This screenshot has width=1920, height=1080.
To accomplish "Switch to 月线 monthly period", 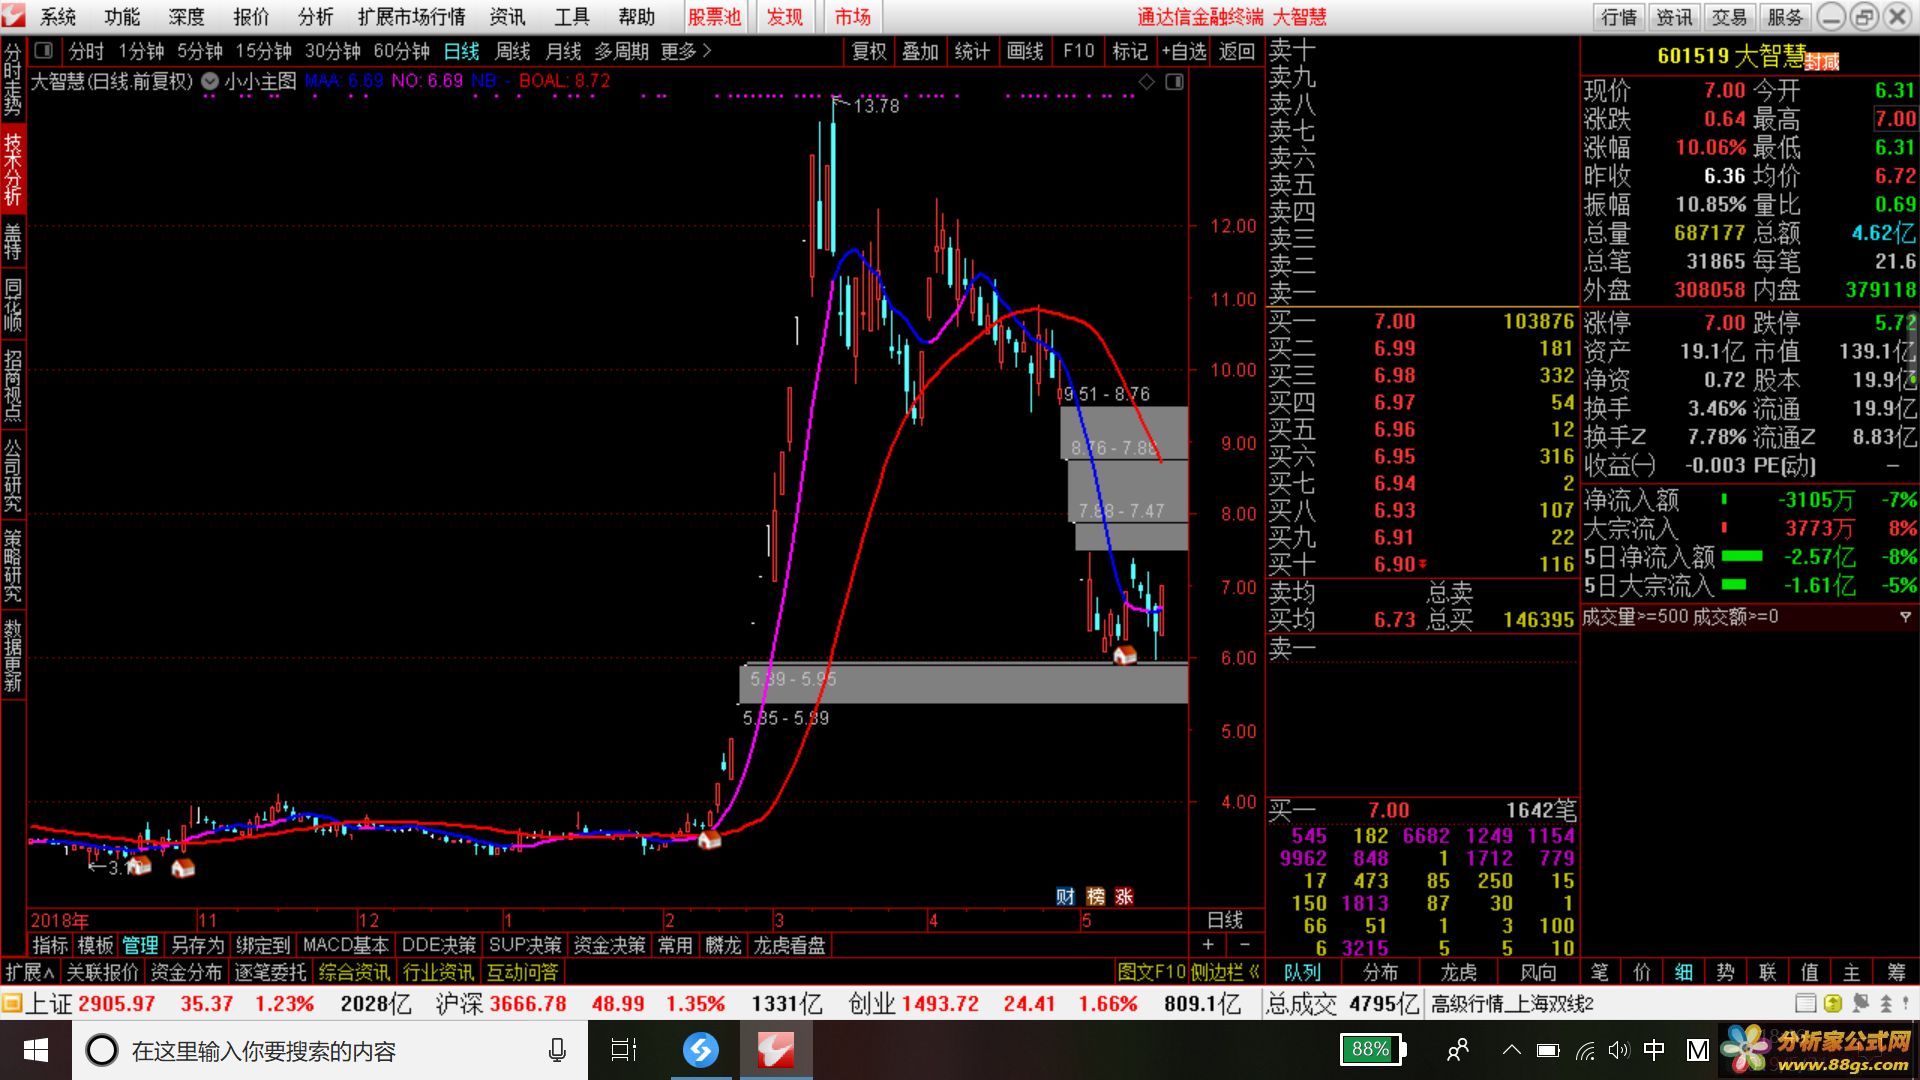I will (563, 51).
